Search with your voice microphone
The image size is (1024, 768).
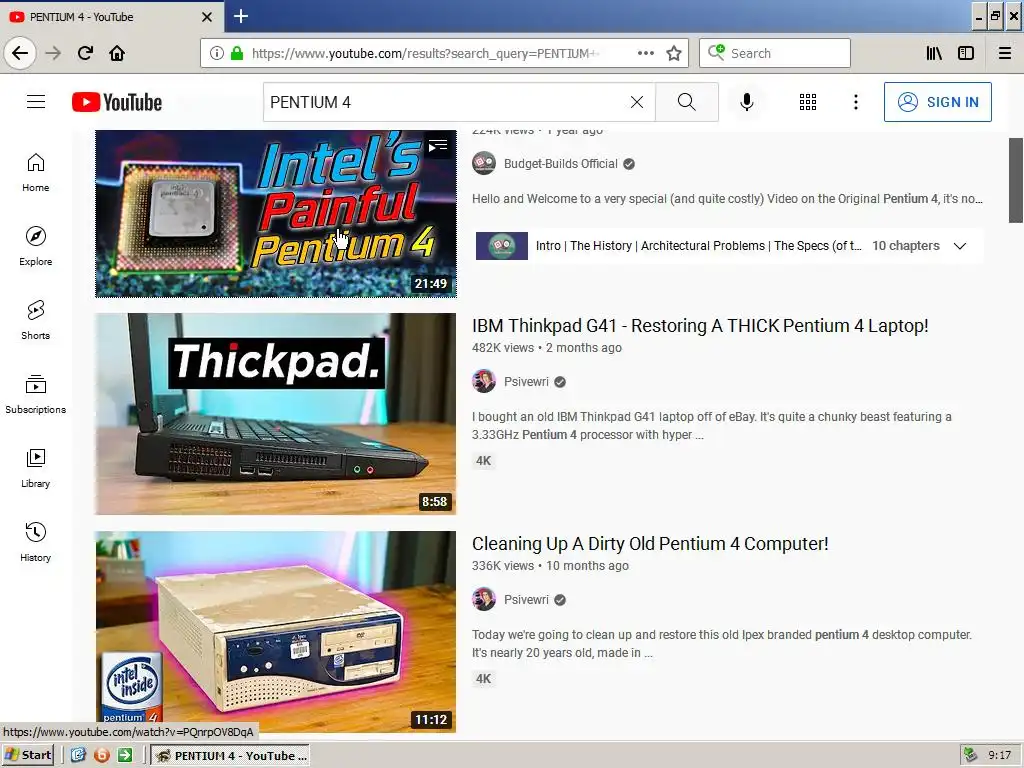[x=746, y=102]
